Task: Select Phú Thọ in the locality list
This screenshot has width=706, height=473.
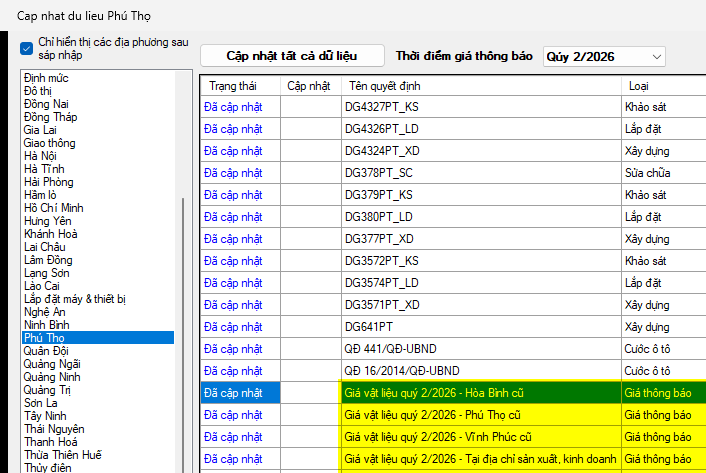Action: point(46,338)
